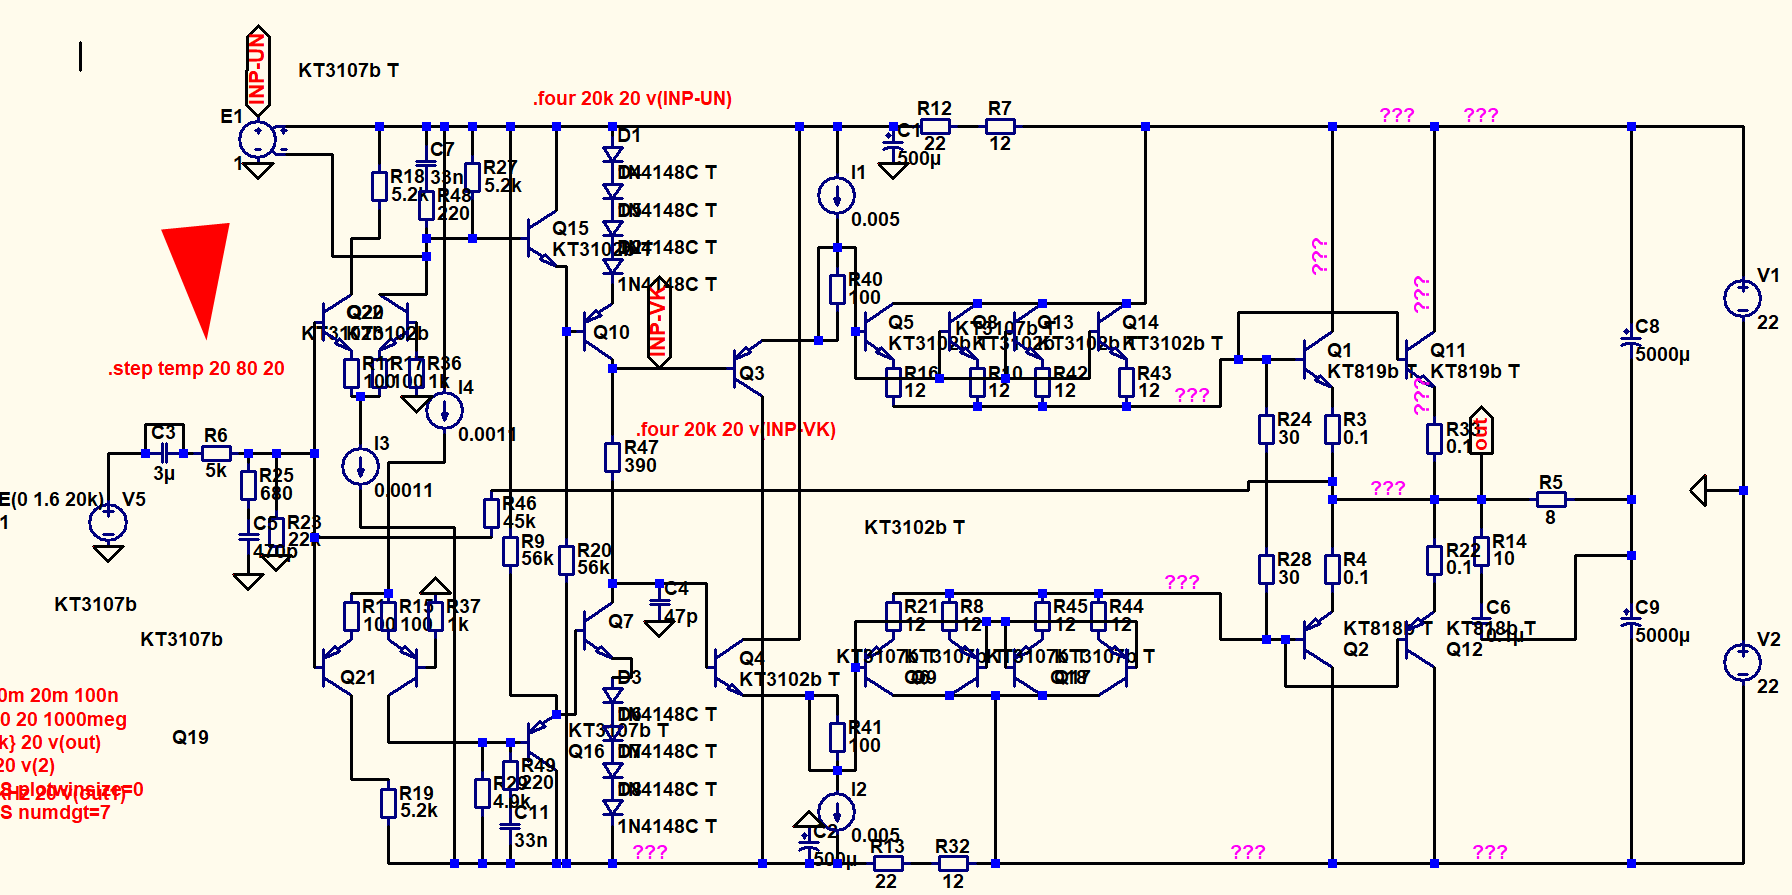Select the R19 5.2k resistor symbol
Image resolution: width=1792 pixels, height=895 pixels.
[388, 802]
